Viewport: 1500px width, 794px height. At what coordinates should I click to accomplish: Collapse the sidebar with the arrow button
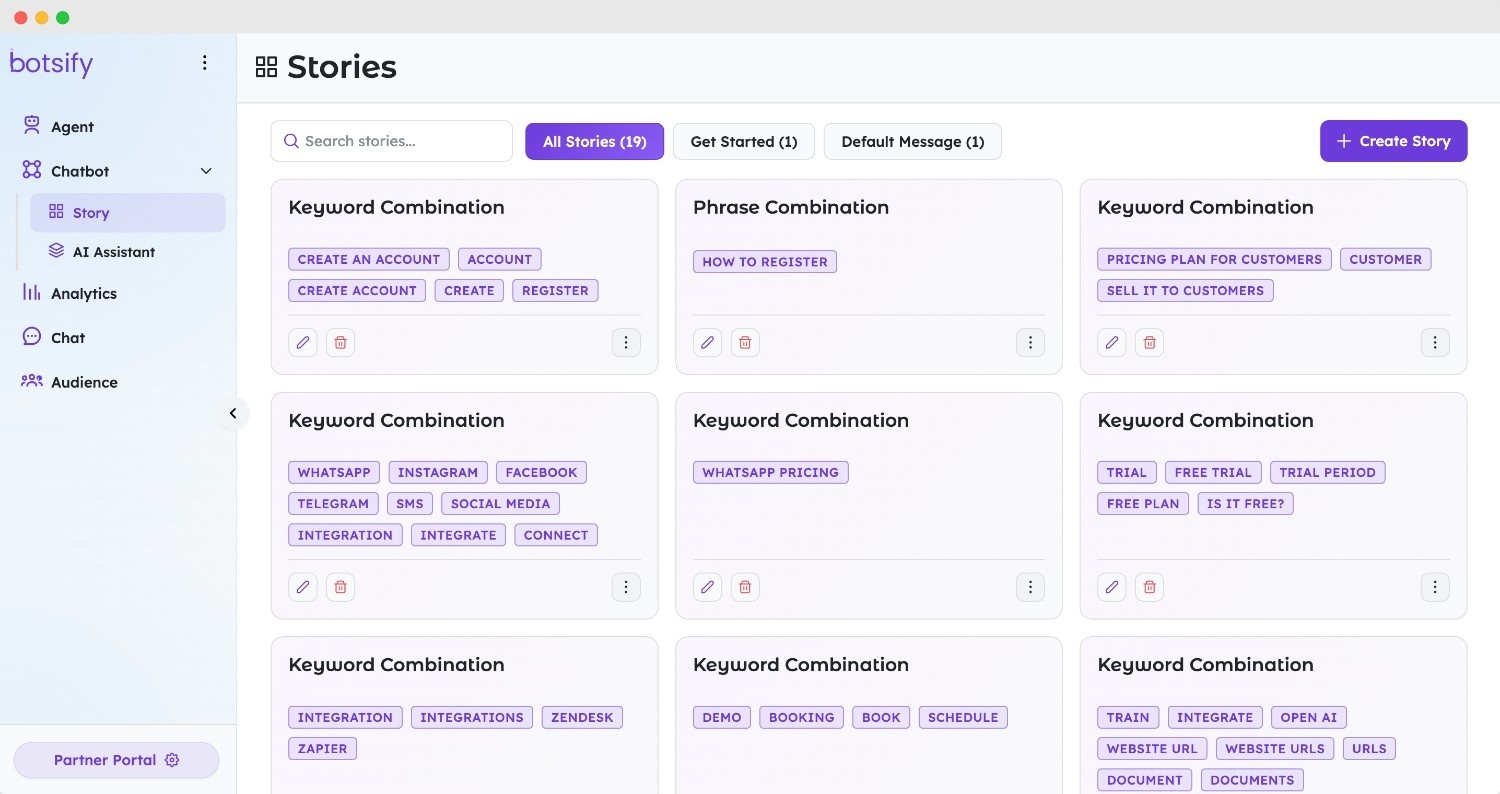point(233,413)
